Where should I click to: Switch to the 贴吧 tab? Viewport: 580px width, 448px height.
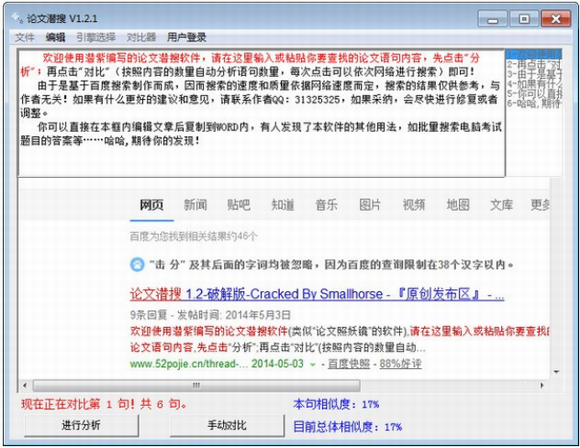pyautogui.click(x=239, y=205)
